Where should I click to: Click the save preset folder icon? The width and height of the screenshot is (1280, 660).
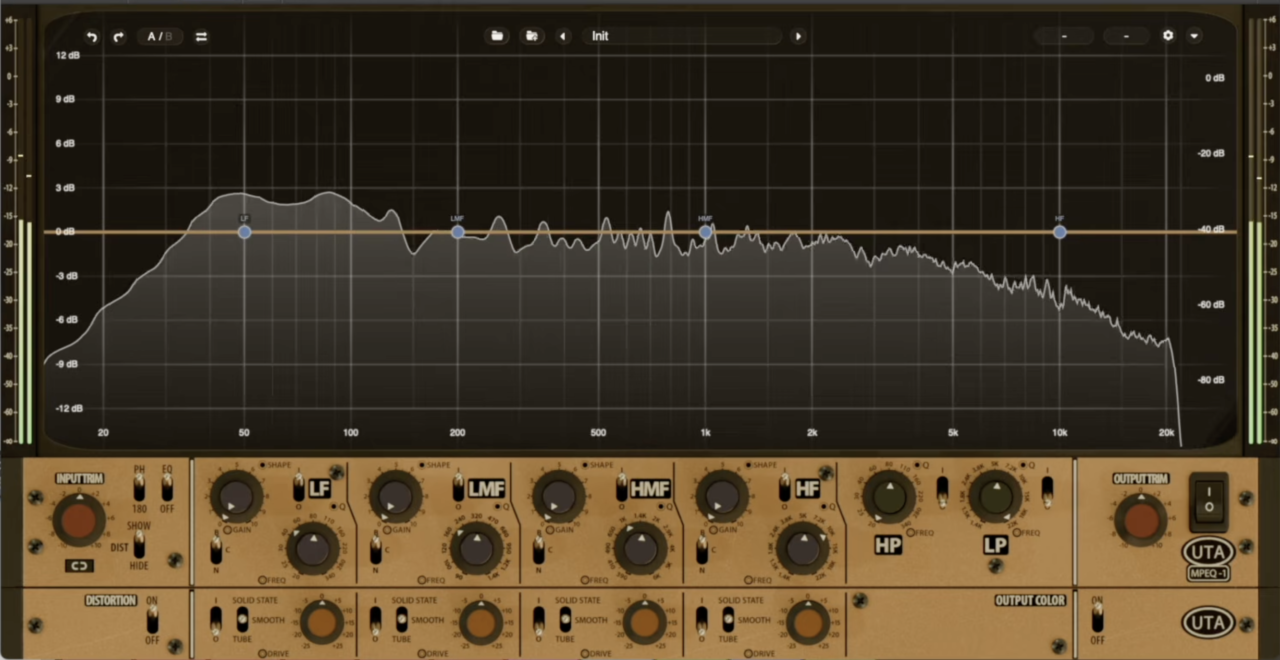click(532, 36)
